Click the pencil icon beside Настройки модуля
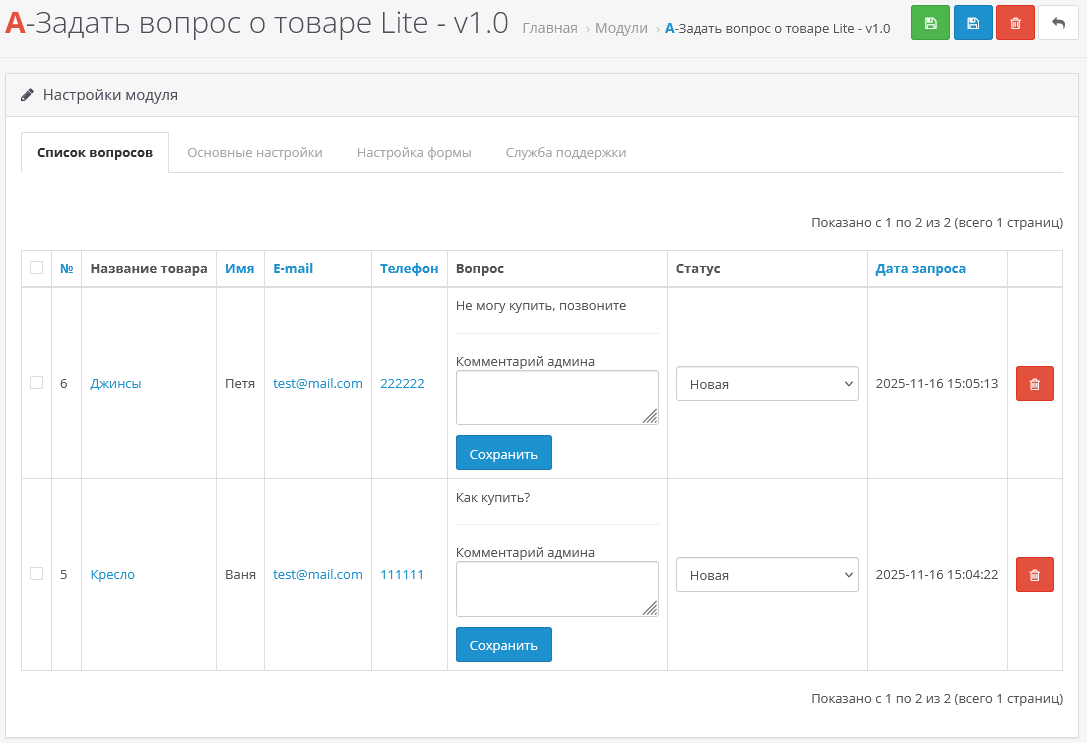The image size is (1087, 743). [x=28, y=95]
